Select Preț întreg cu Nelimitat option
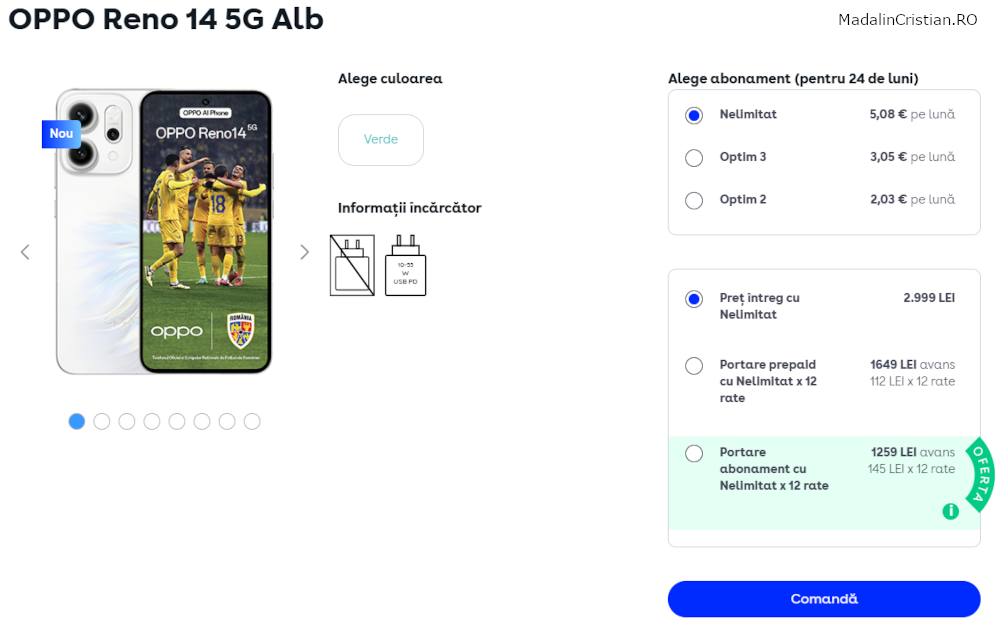The height and width of the screenshot is (630, 1000). tap(694, 299)
